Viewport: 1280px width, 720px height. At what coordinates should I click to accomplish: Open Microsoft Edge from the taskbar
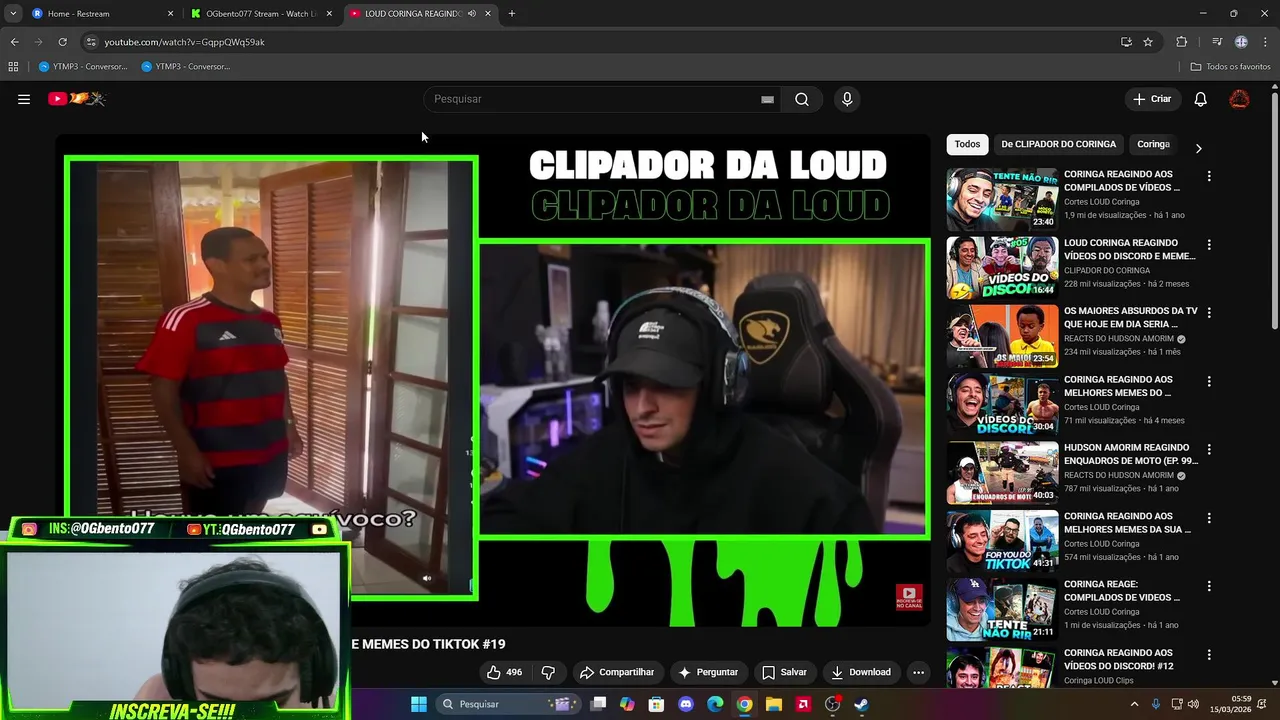[x=715, y=704]
